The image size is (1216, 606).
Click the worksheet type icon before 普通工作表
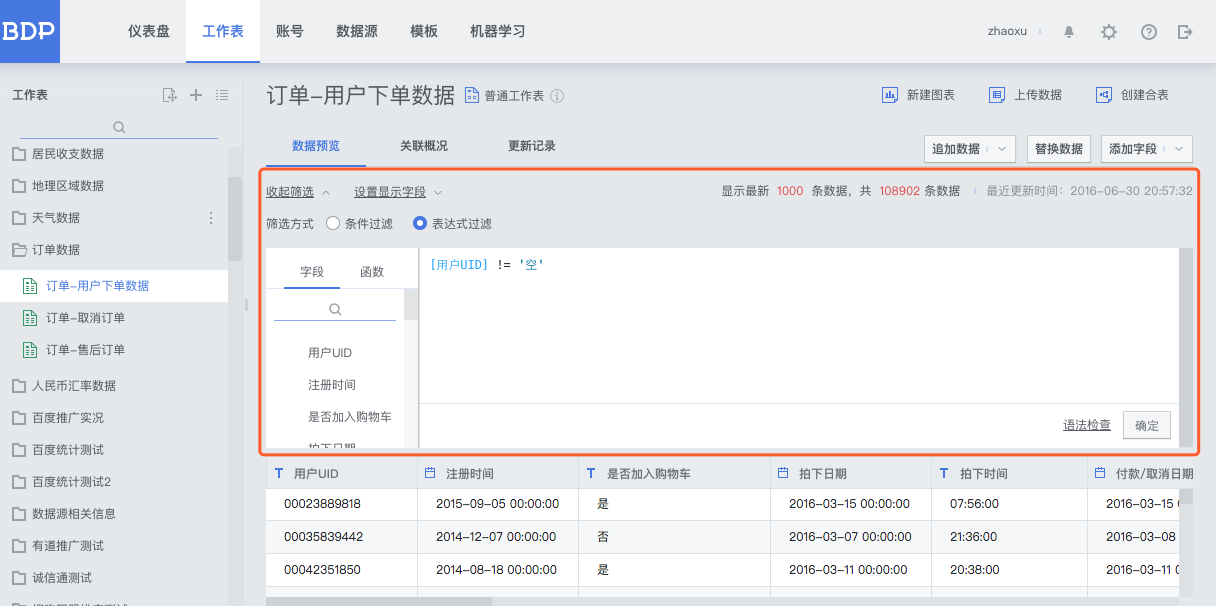tap(473, 95)
